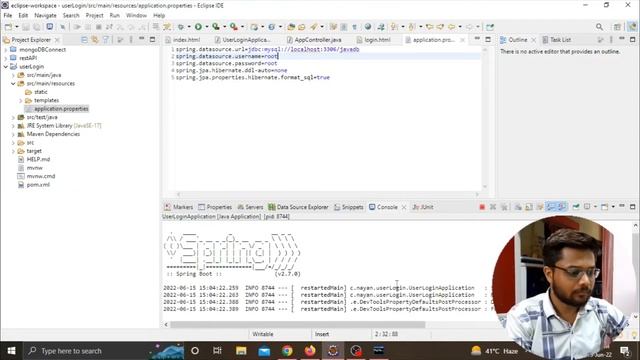Expand the mongoDBConnect project
This screenshot has height=360, width=640.
[6, 49]
